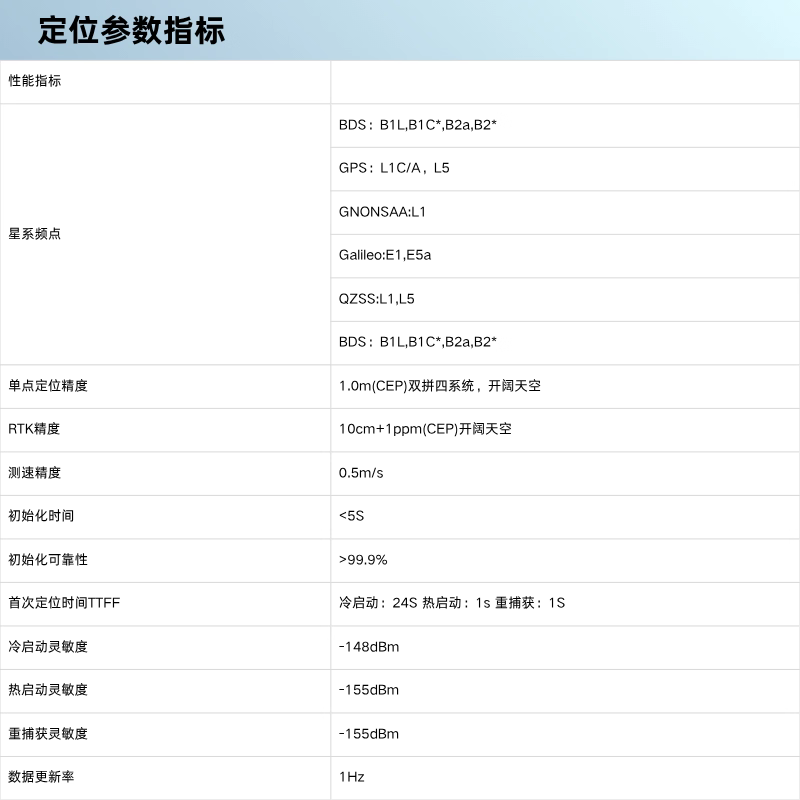
Task: Select the 初始化可靠性 label
Action: tap(48, 560)
